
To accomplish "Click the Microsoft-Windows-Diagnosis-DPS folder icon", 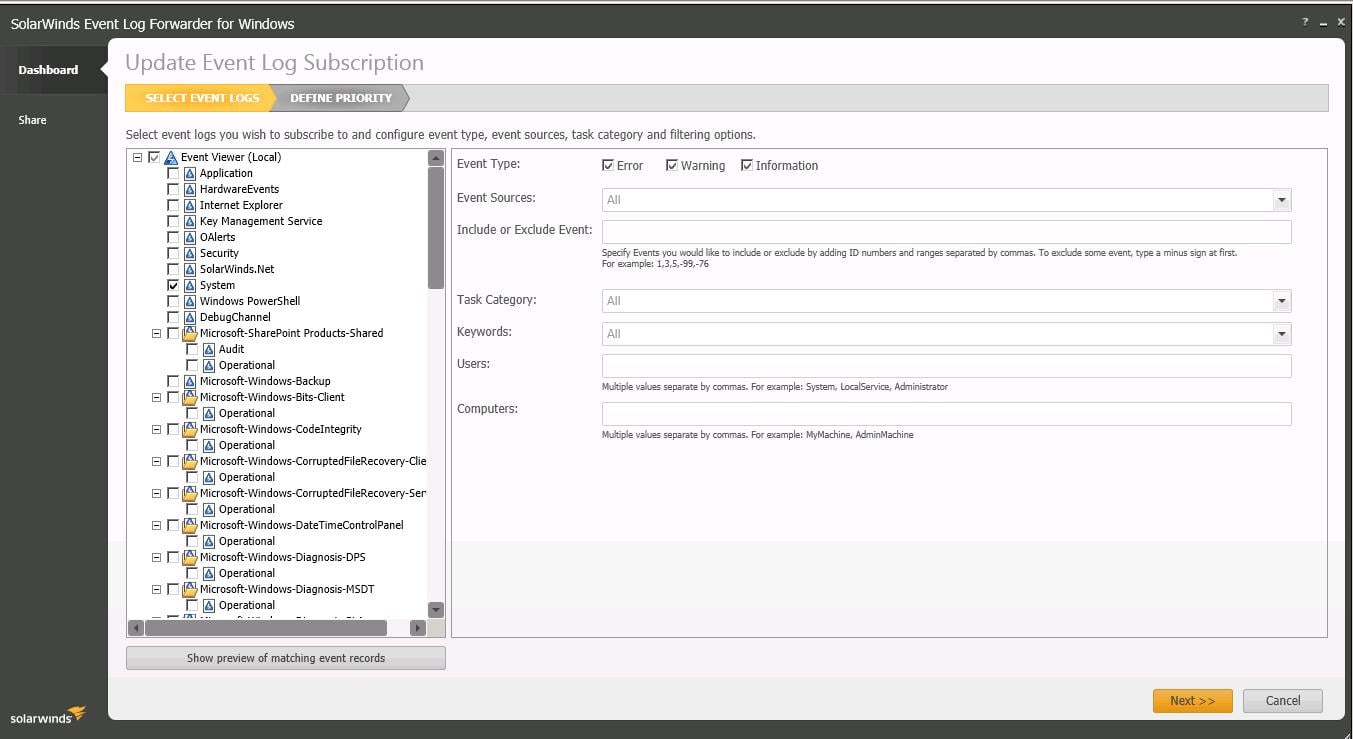I will [x=190, y=557].
